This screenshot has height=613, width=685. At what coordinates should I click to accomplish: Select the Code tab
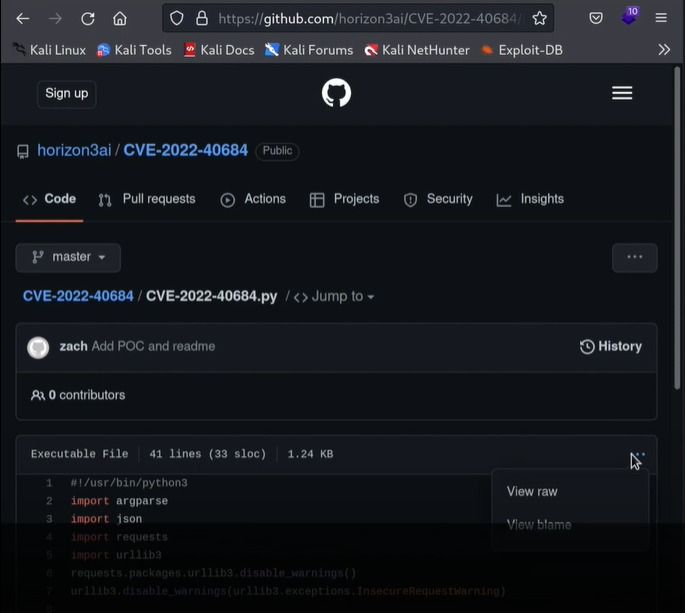tap(49, 199)
